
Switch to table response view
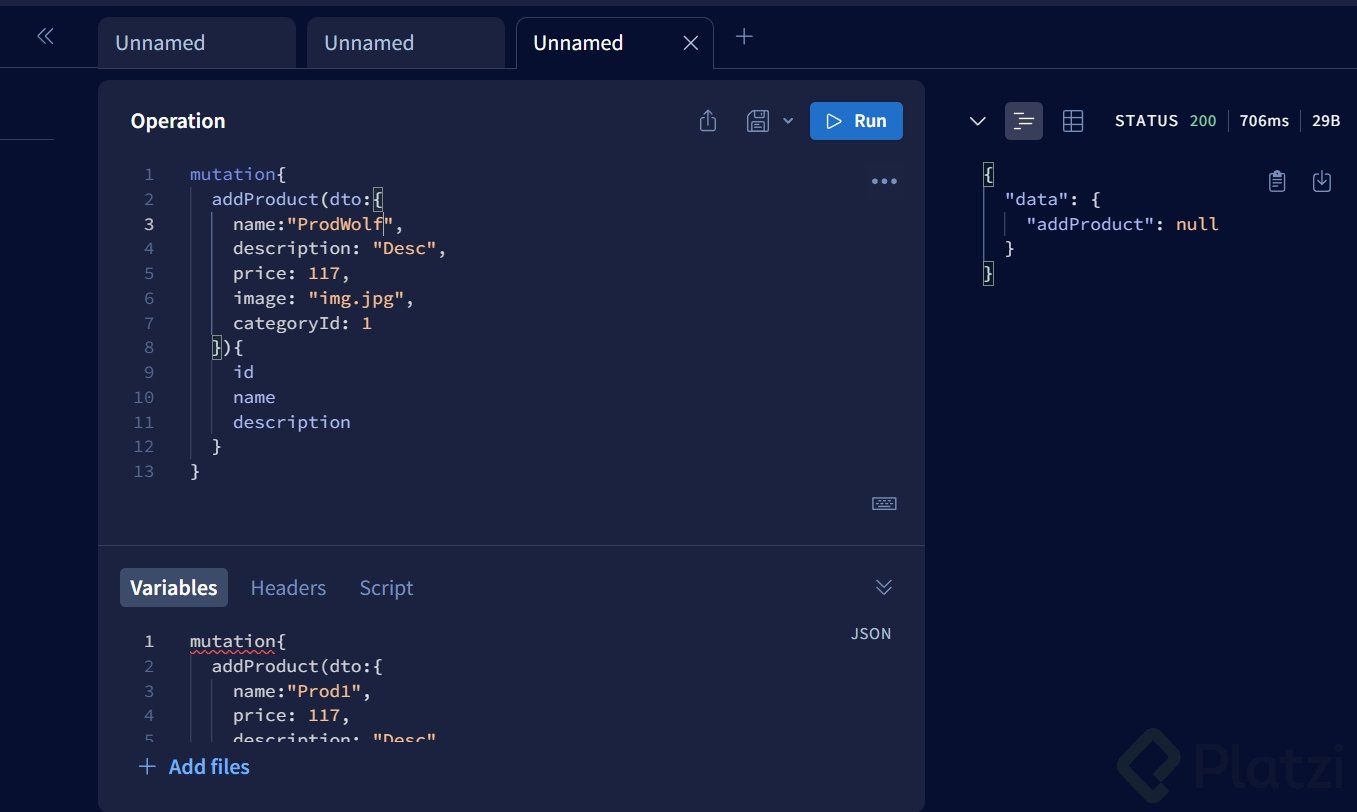tap(1073, 121)
